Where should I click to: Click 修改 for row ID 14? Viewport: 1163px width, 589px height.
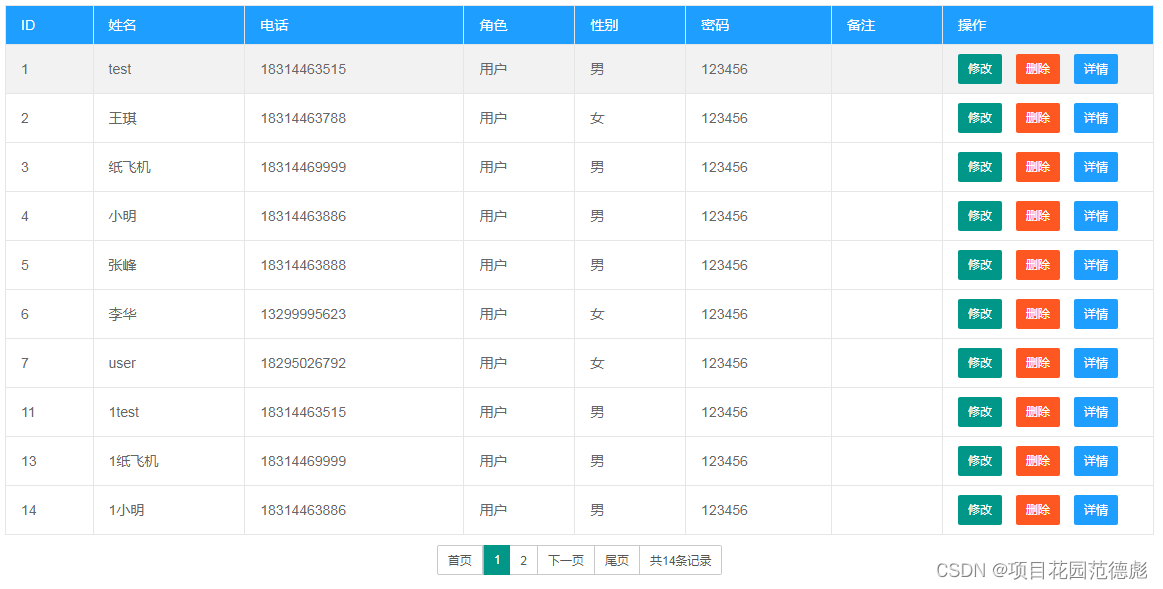click(x=979, y=510)
